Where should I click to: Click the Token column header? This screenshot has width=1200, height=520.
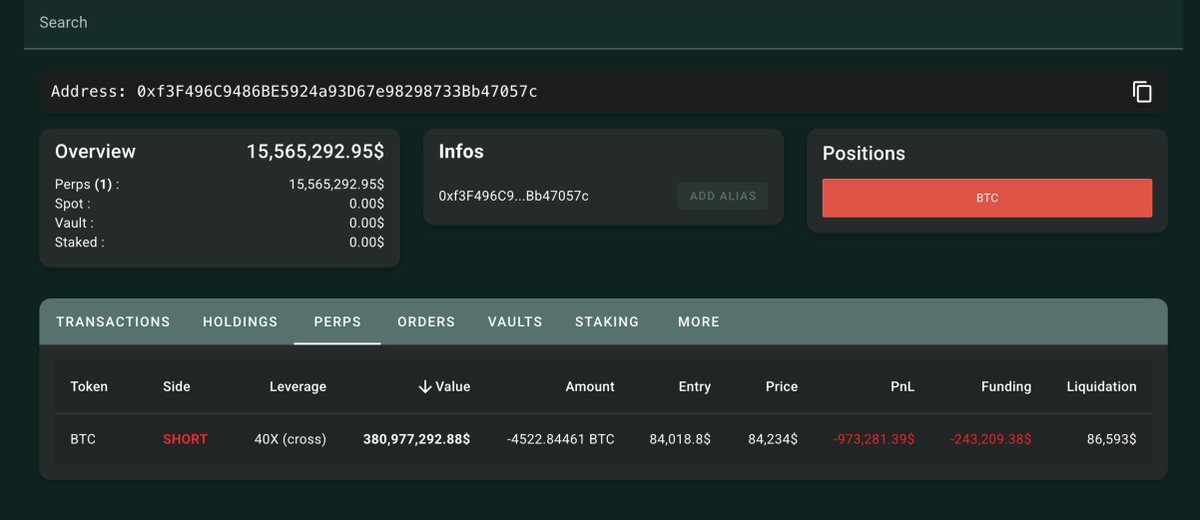[x=89, y=386]
